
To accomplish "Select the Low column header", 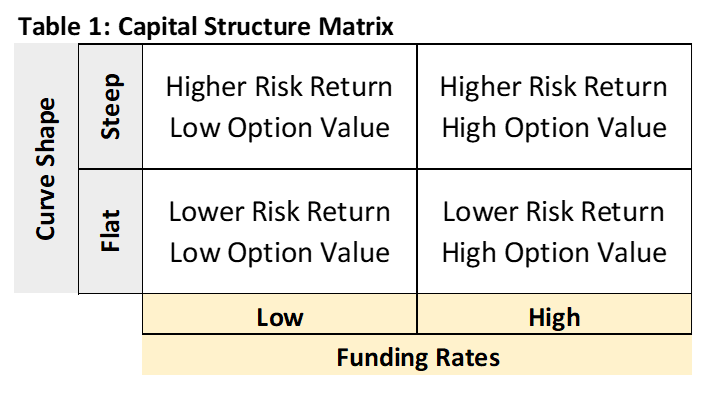I will click(x=280, y=314).
